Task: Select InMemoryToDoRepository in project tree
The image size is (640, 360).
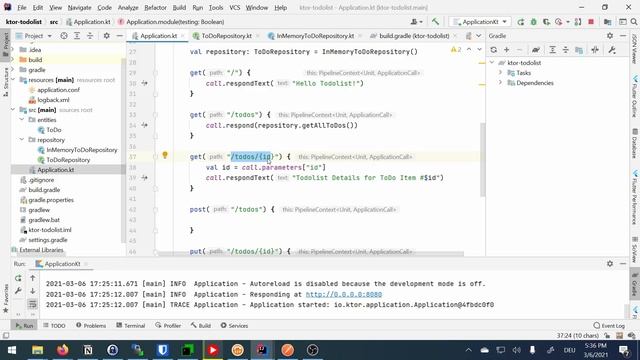Action: pos(82,150)
